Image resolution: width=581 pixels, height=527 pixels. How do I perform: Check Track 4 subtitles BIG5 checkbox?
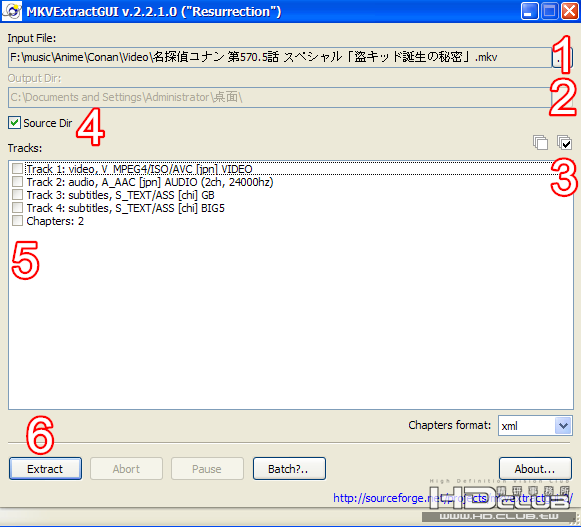(17, 208)
